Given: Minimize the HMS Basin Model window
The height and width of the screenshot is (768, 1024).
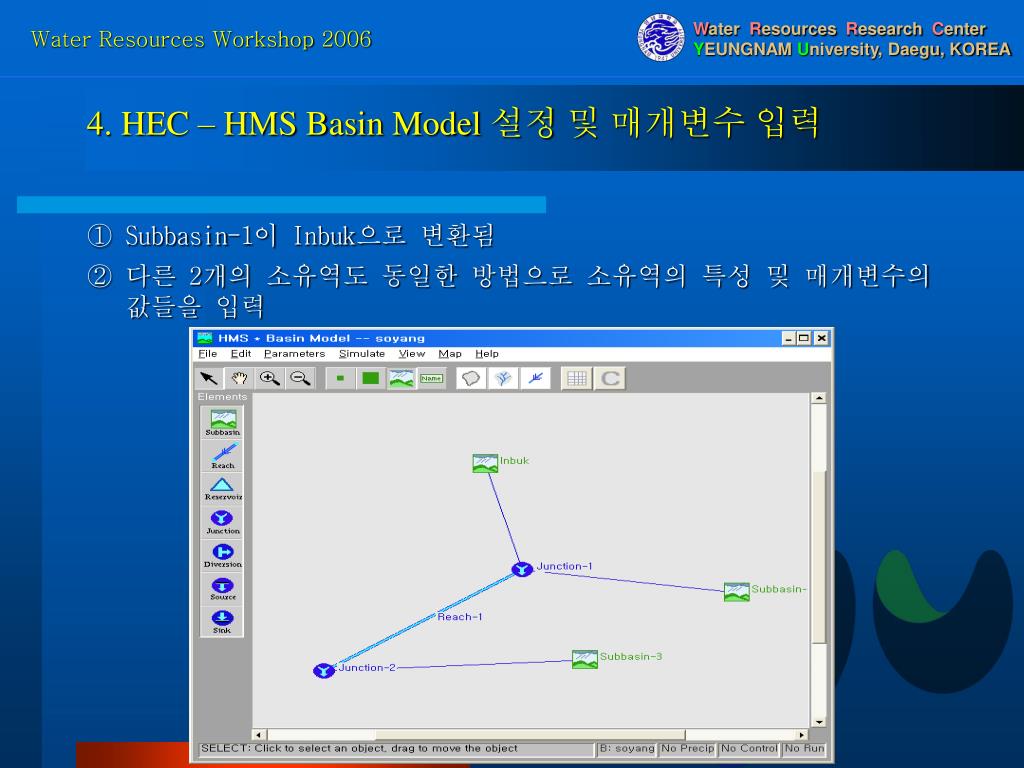Looking at the screenshot, I should coord(789,338).
